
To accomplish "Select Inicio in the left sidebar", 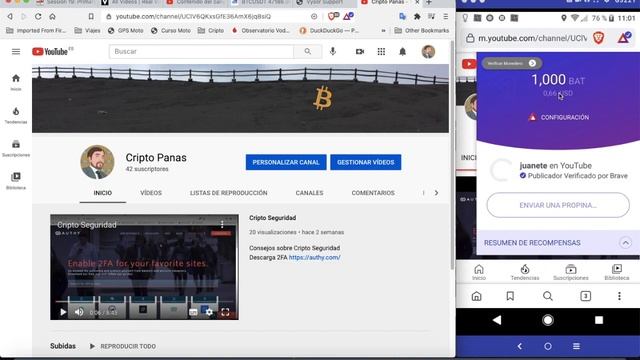I will [x=16, y=82].
